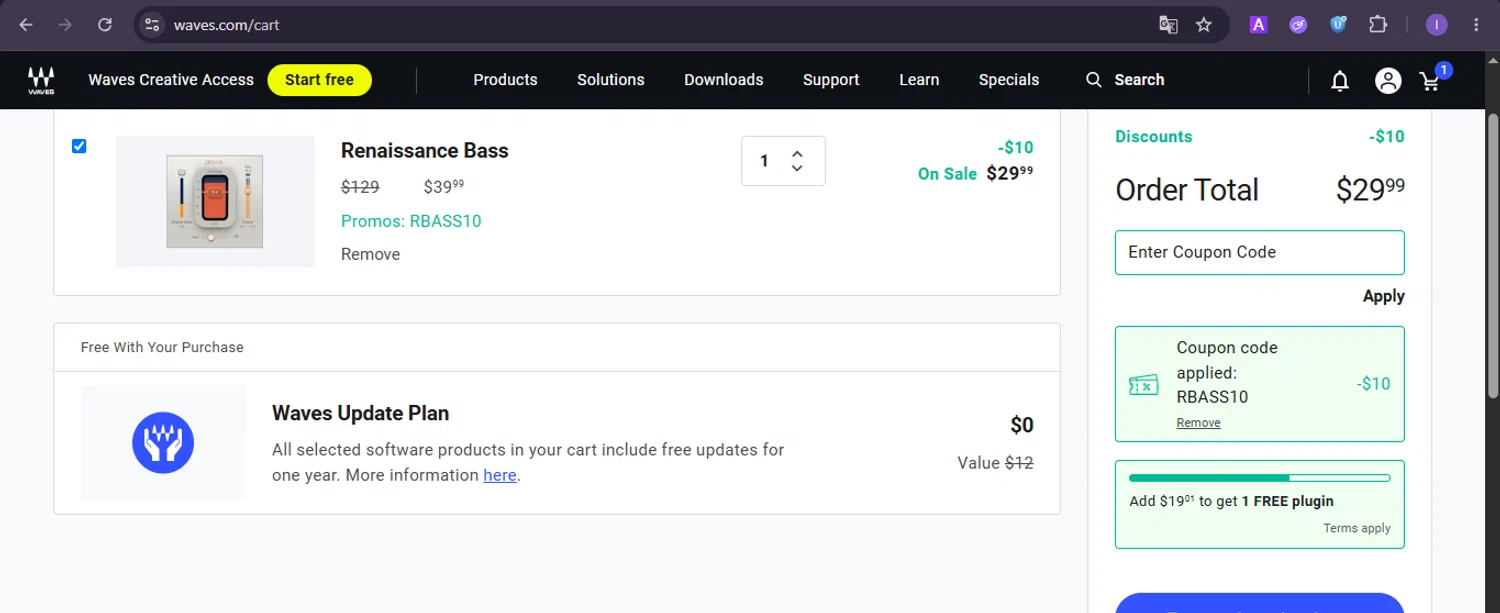Click the coupon ticket icon
Viewport: 1500px width, 613px height.
click(x=1144, y=385)
